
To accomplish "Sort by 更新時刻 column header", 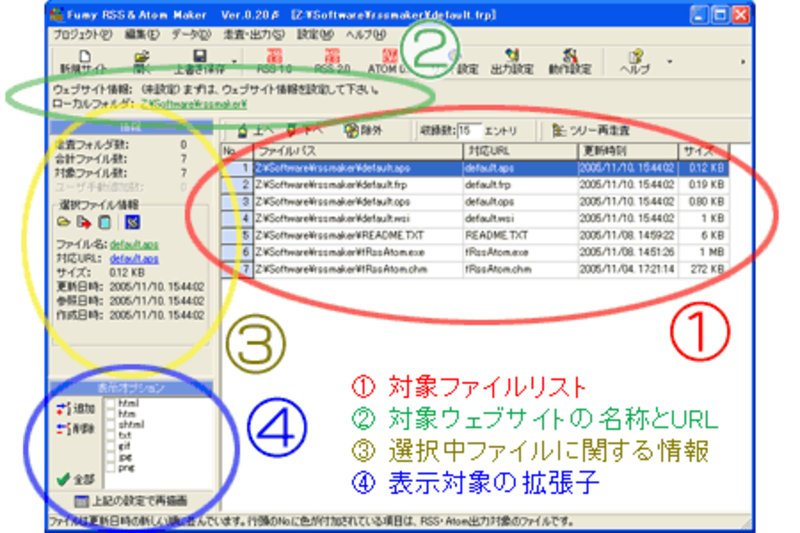I will coord(628,151).
